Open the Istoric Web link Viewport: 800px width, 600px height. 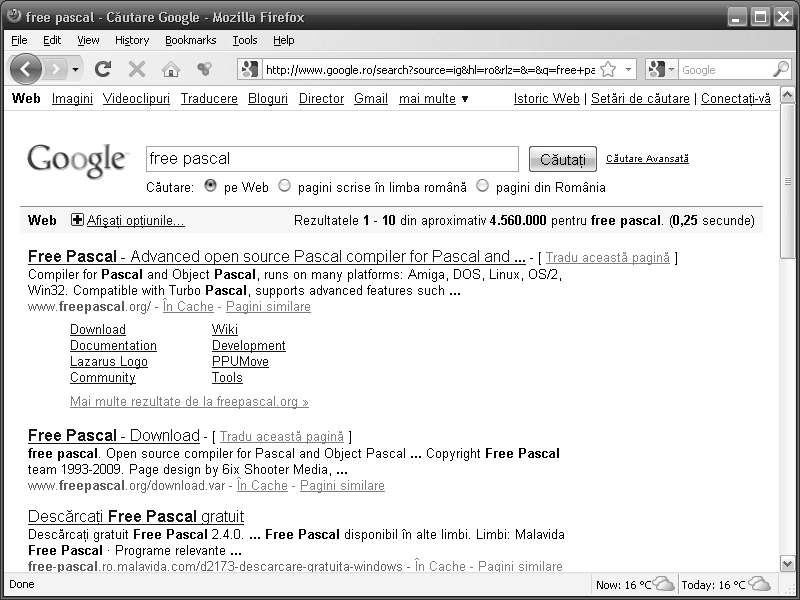click(546, 98)
